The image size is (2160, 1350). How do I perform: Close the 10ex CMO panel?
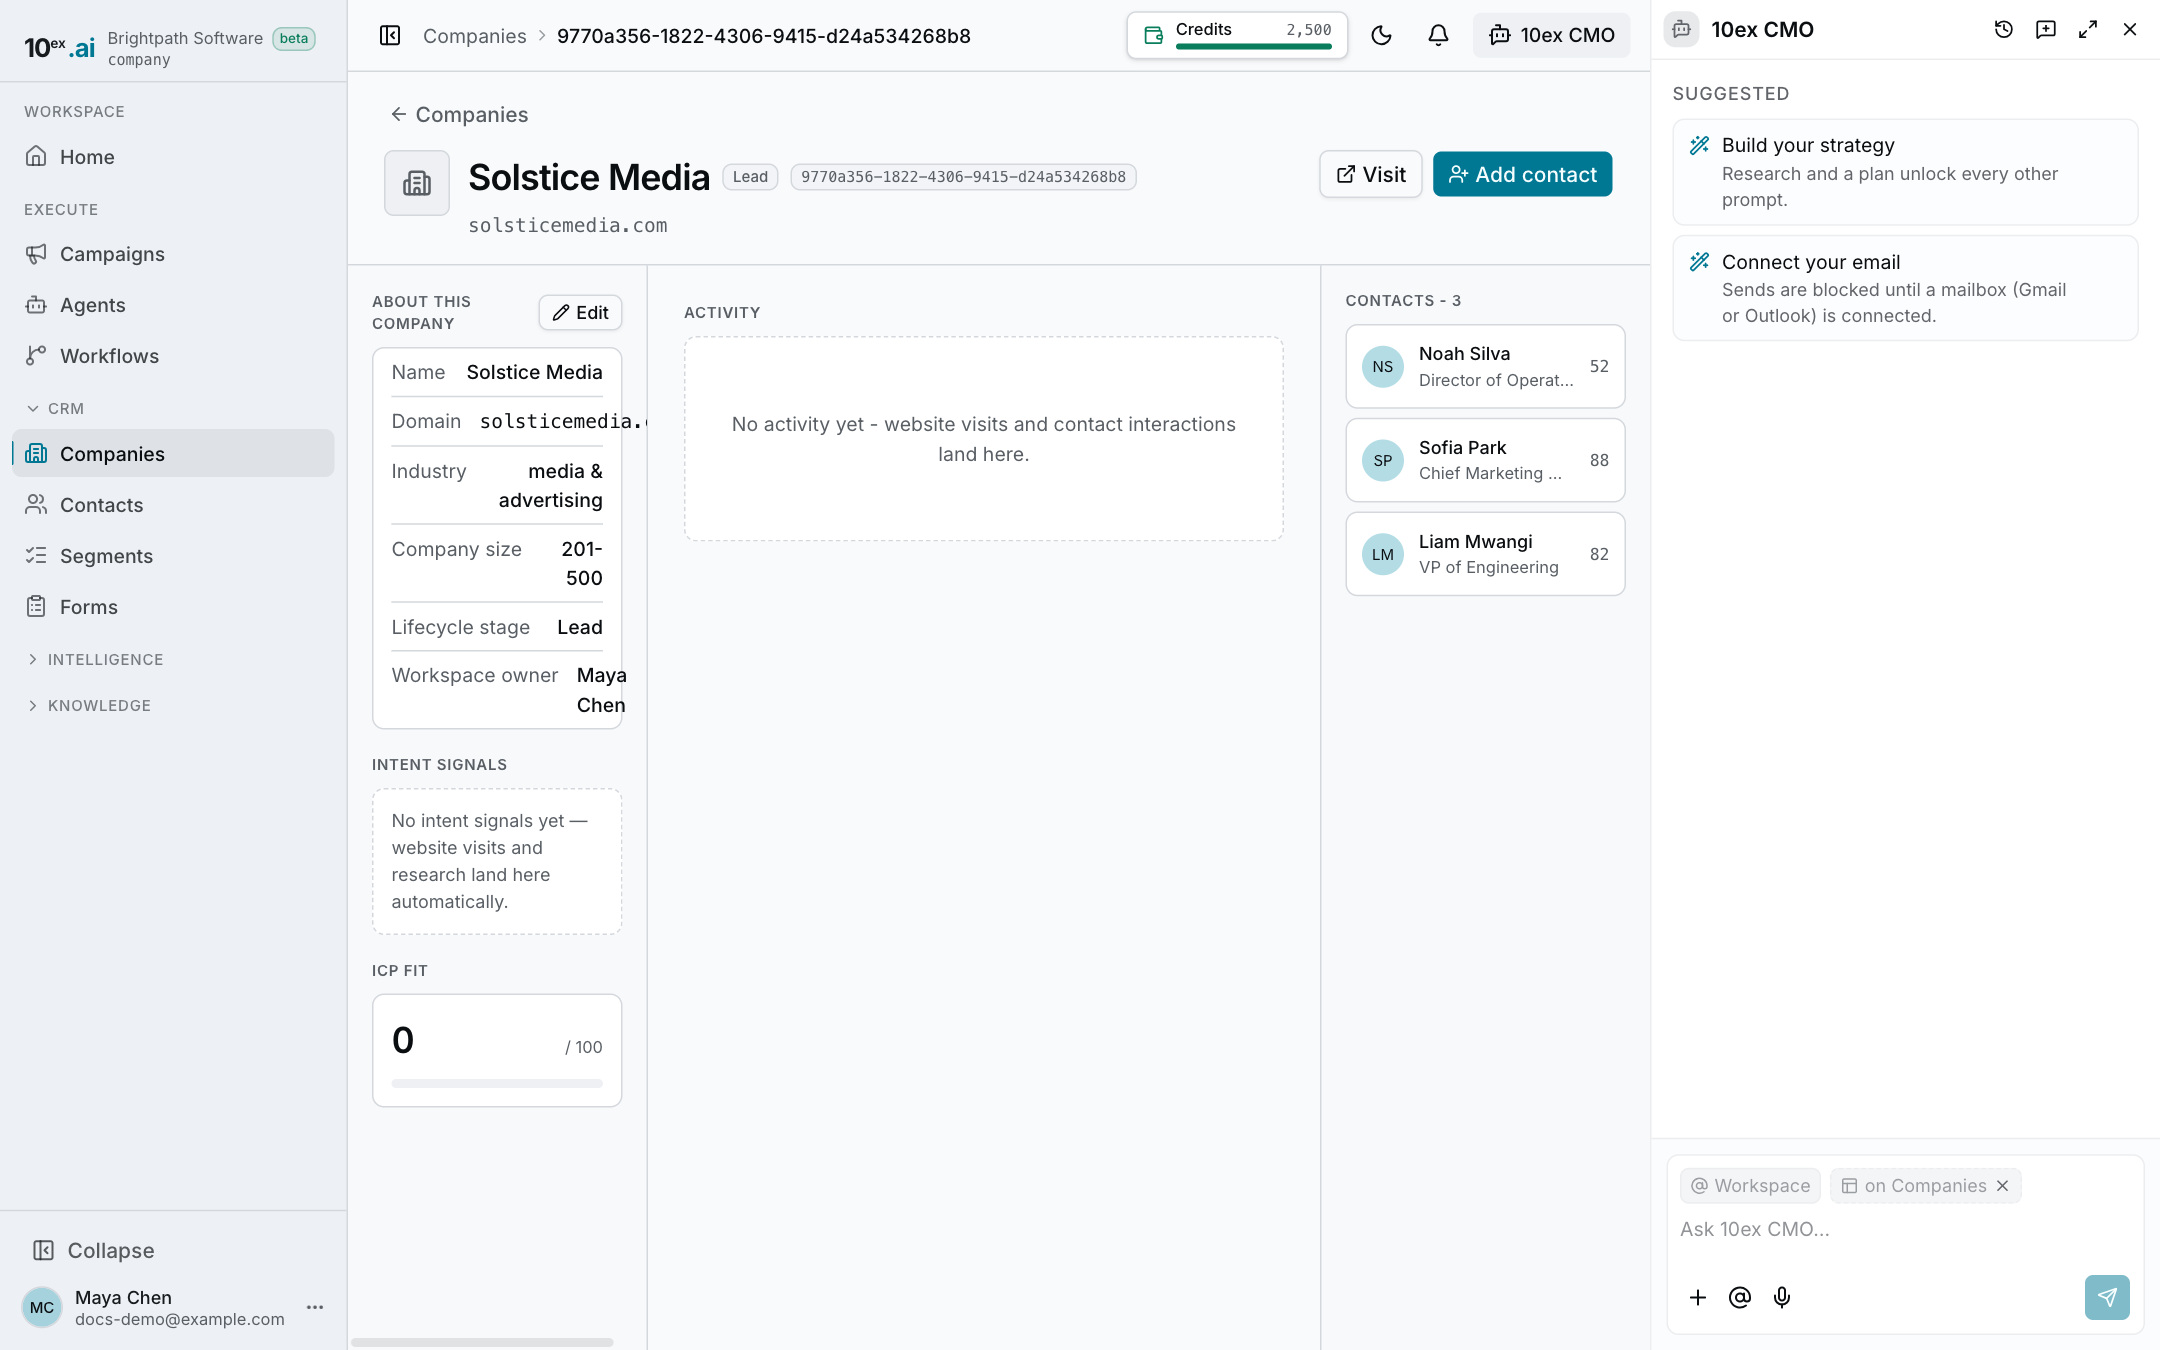pos(2130,30)
